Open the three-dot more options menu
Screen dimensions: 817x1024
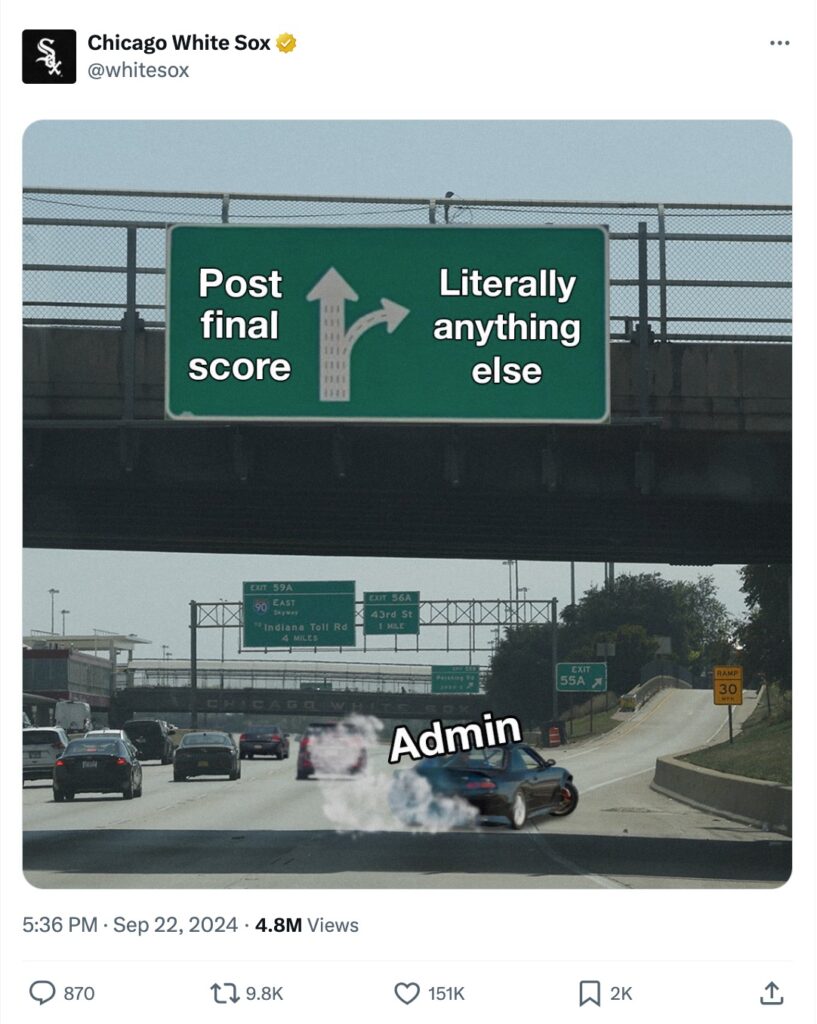pyautogui.click(x=779, y=43)
